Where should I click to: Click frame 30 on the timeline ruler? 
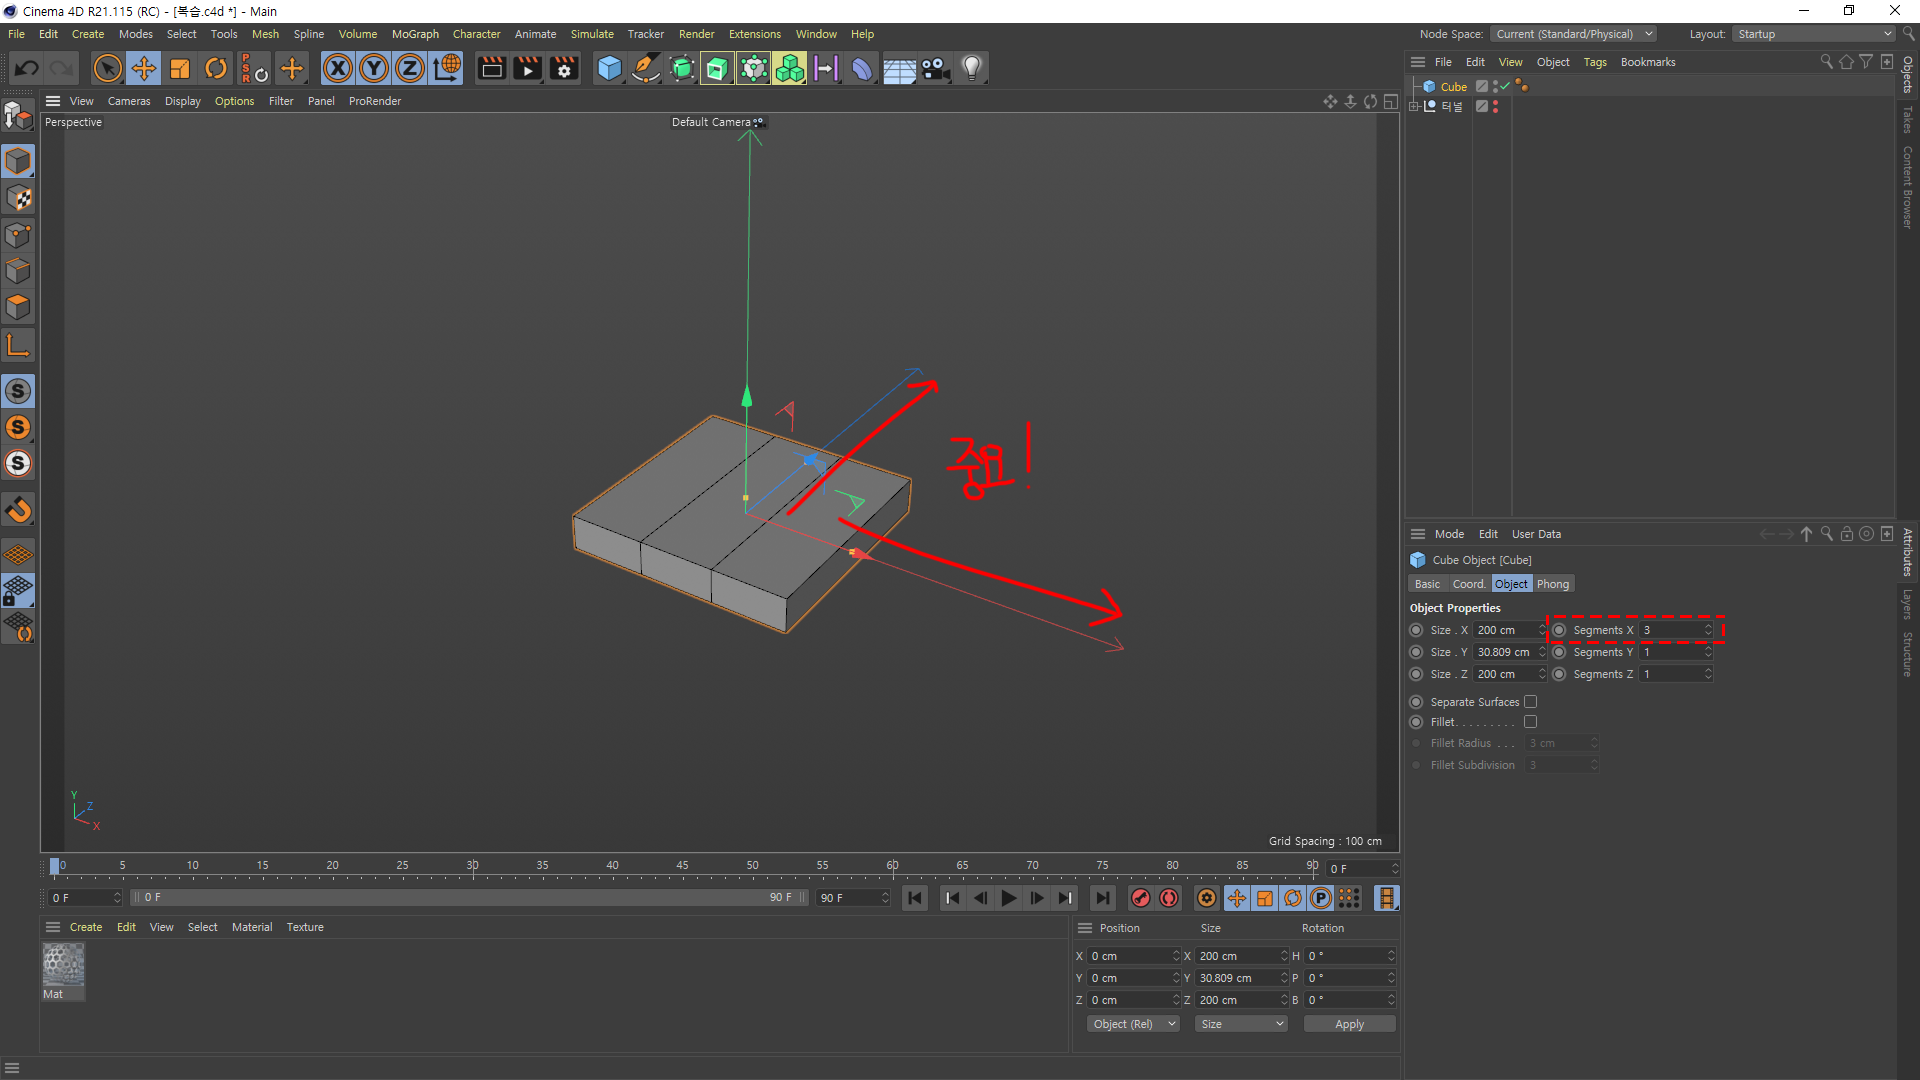click(472, 866)
